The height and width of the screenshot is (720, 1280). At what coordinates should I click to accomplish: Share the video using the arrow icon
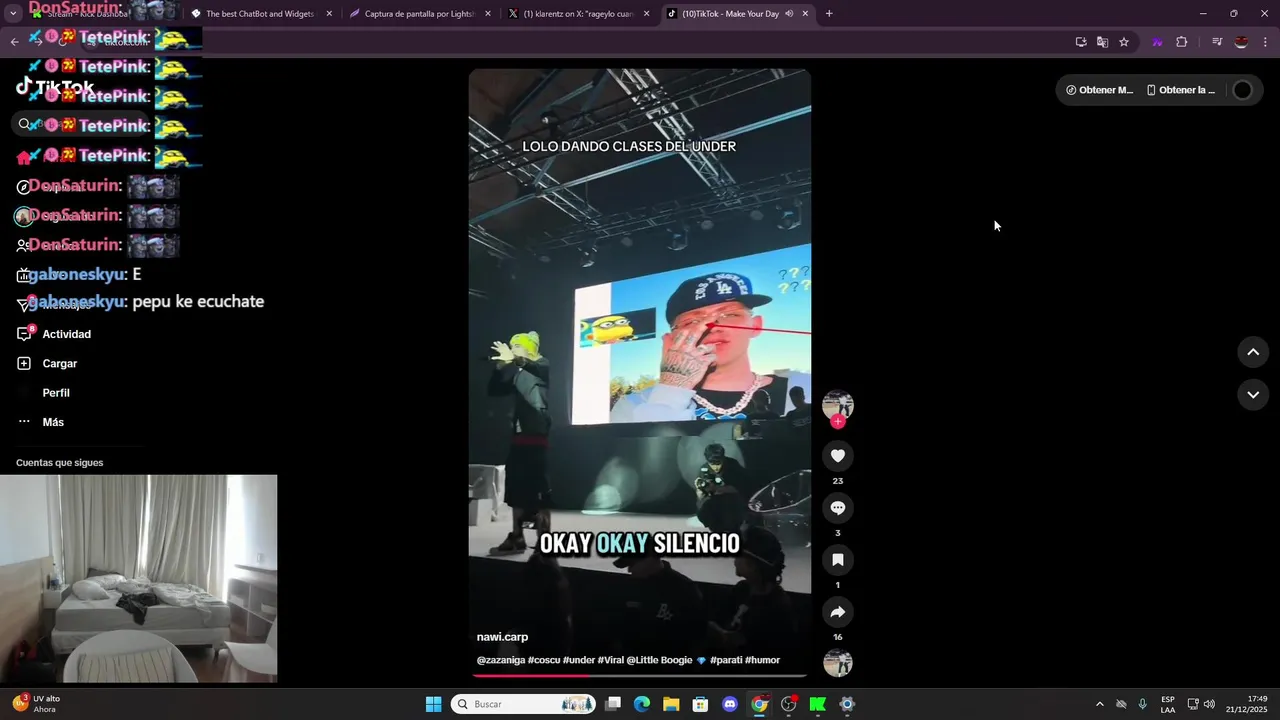click(838, 612)
